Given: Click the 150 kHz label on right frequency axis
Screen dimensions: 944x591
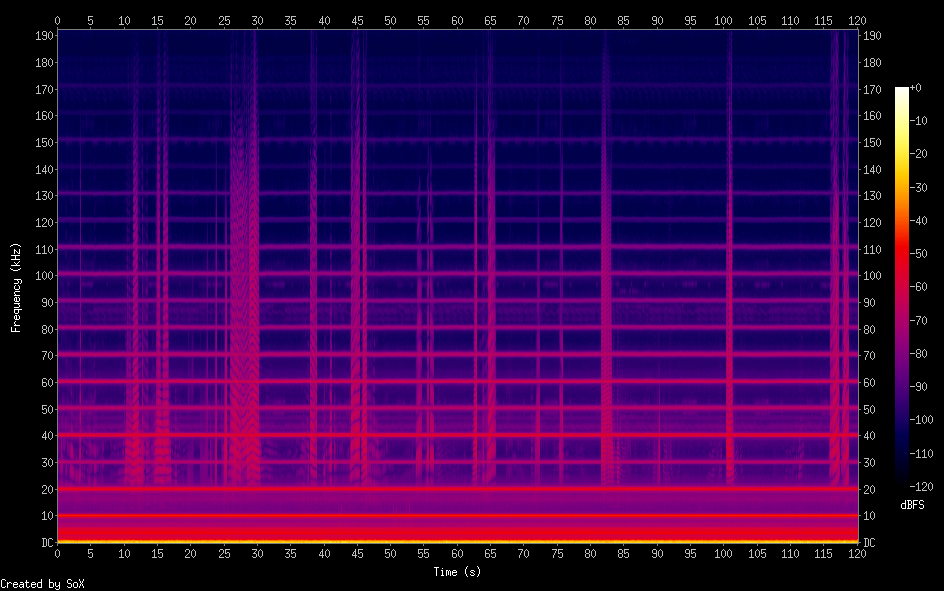Looking at the screenshot, I should pos(873,143).
